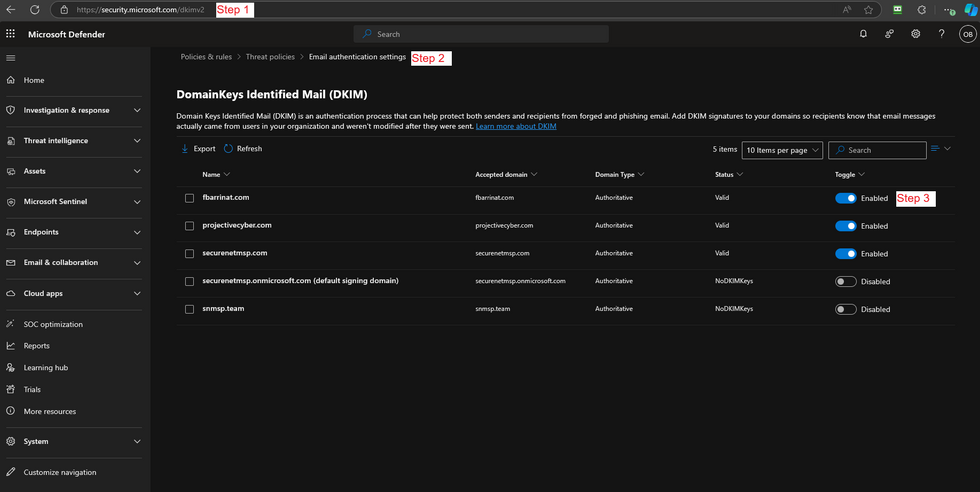980x492 pixels.
Task: Open the app launcher waffle icon
Action: (11, 34)
